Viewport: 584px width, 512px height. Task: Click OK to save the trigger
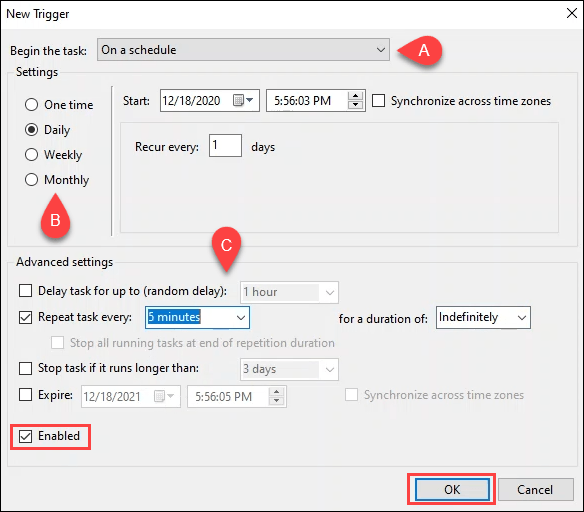coord(452,489)
